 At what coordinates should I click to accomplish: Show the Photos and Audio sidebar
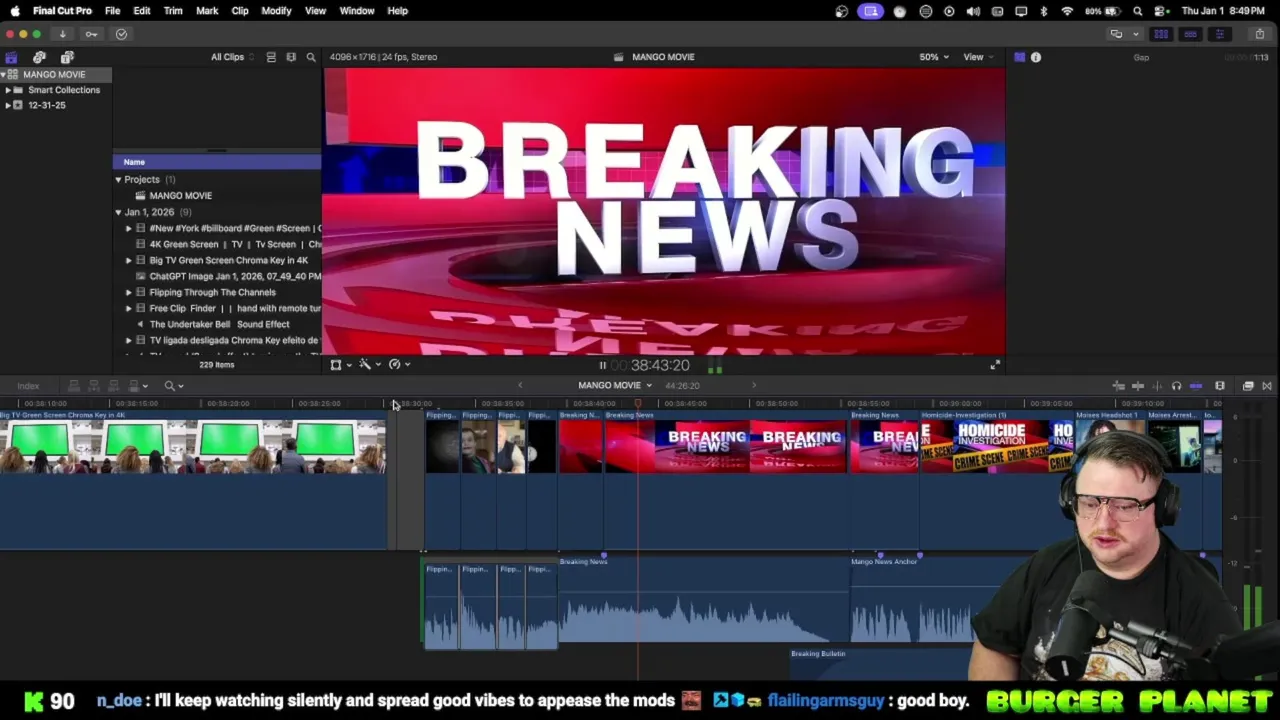(39, 57)
